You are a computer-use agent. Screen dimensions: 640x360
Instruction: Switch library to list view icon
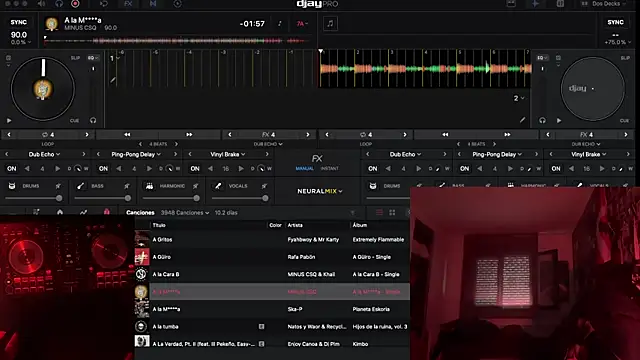click(x=379, y=213)
